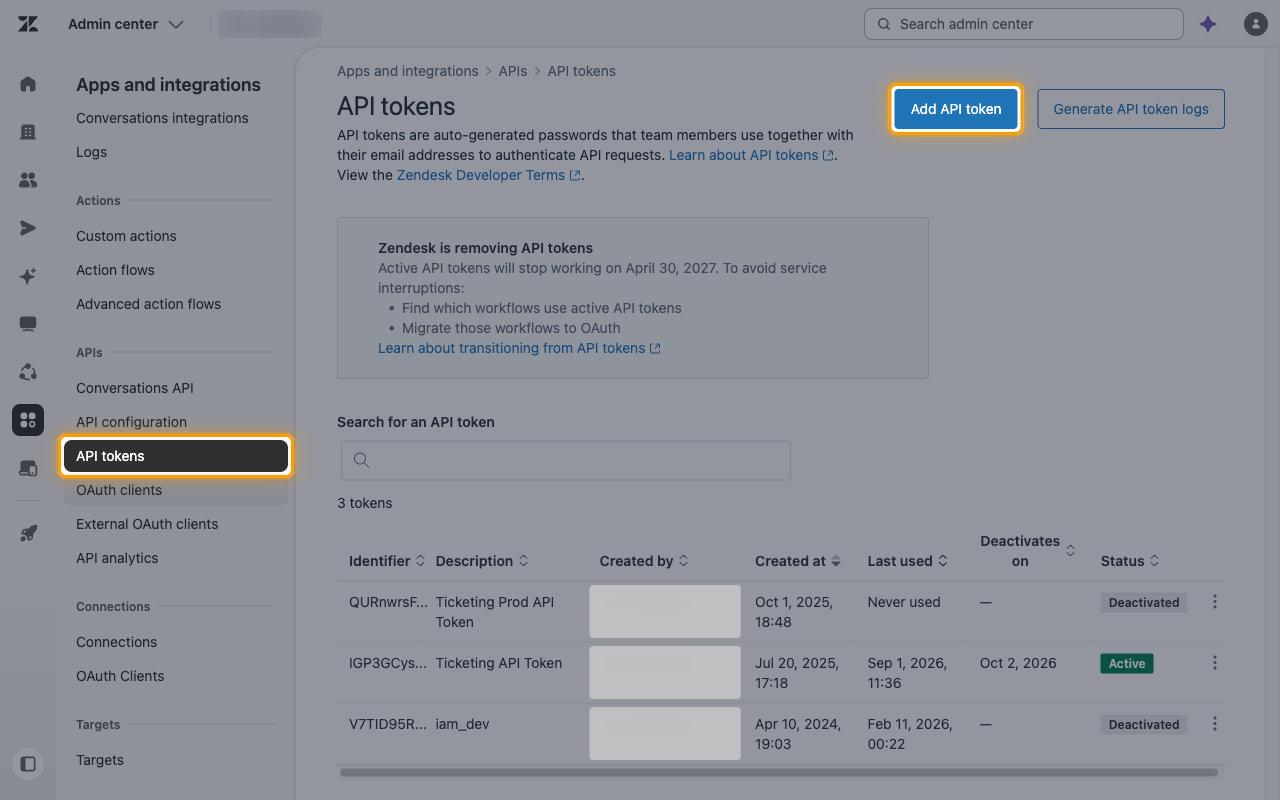Open actions menu for iam_dev token
This screenshot has height=800, width=1280.
pos(1215,724)
